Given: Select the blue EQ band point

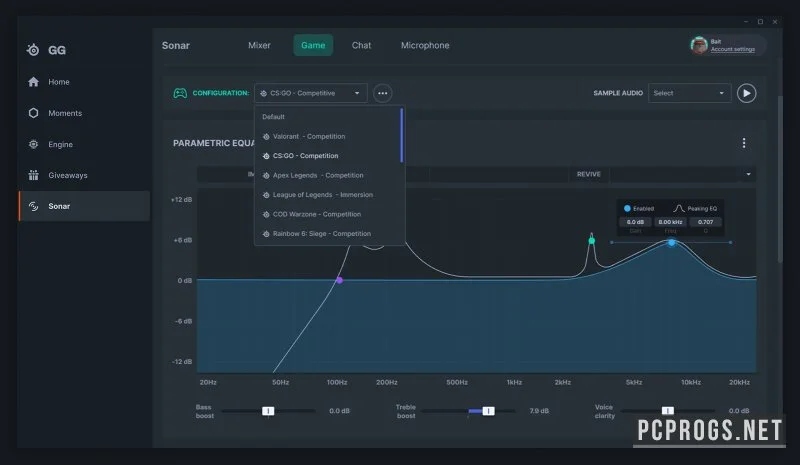Looking at the screenshot, I should click(x=671, y=242).
